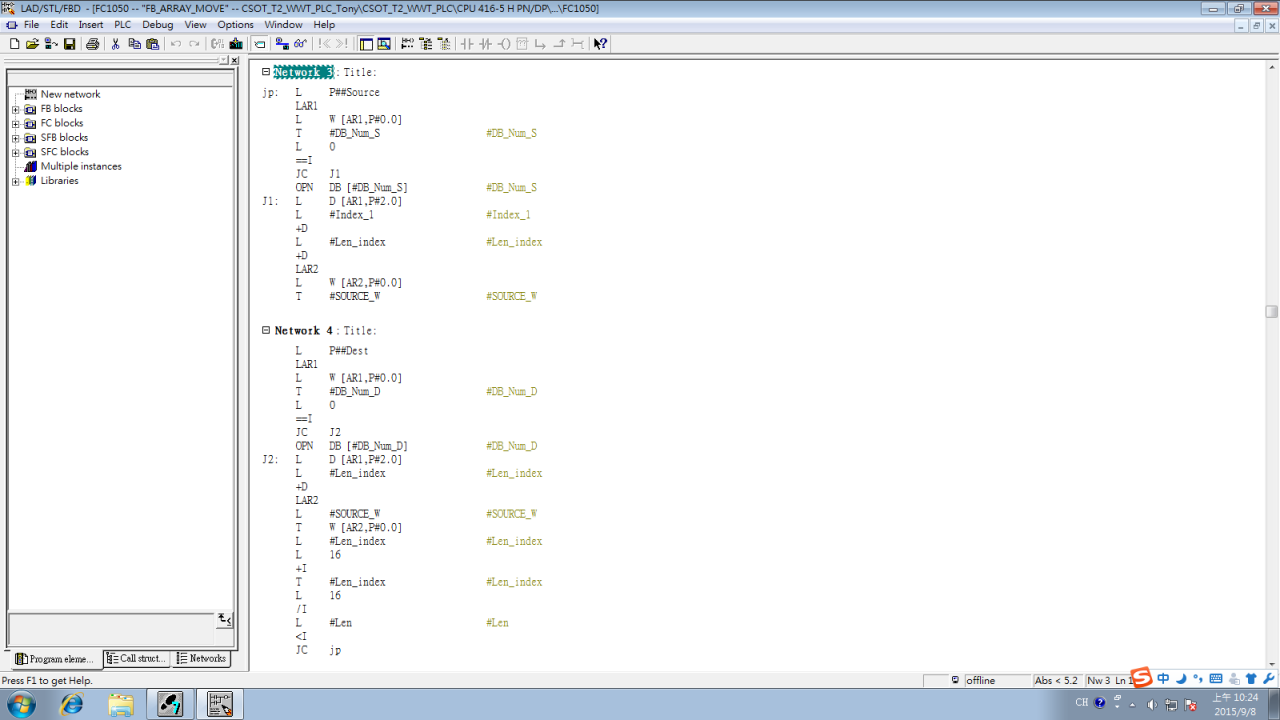
Task: Click the Paste clipboard icon
Action: click(152, 44)
